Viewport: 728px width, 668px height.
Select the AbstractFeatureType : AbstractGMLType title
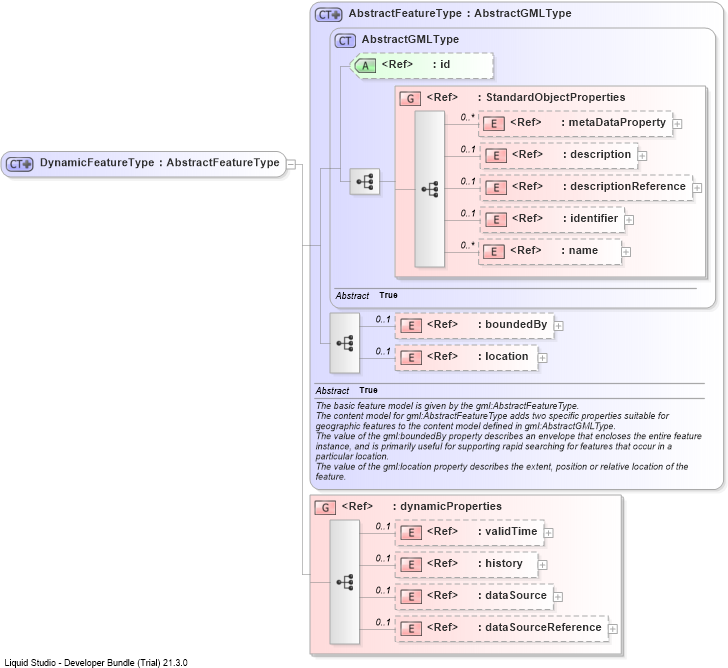pos(460,13)
